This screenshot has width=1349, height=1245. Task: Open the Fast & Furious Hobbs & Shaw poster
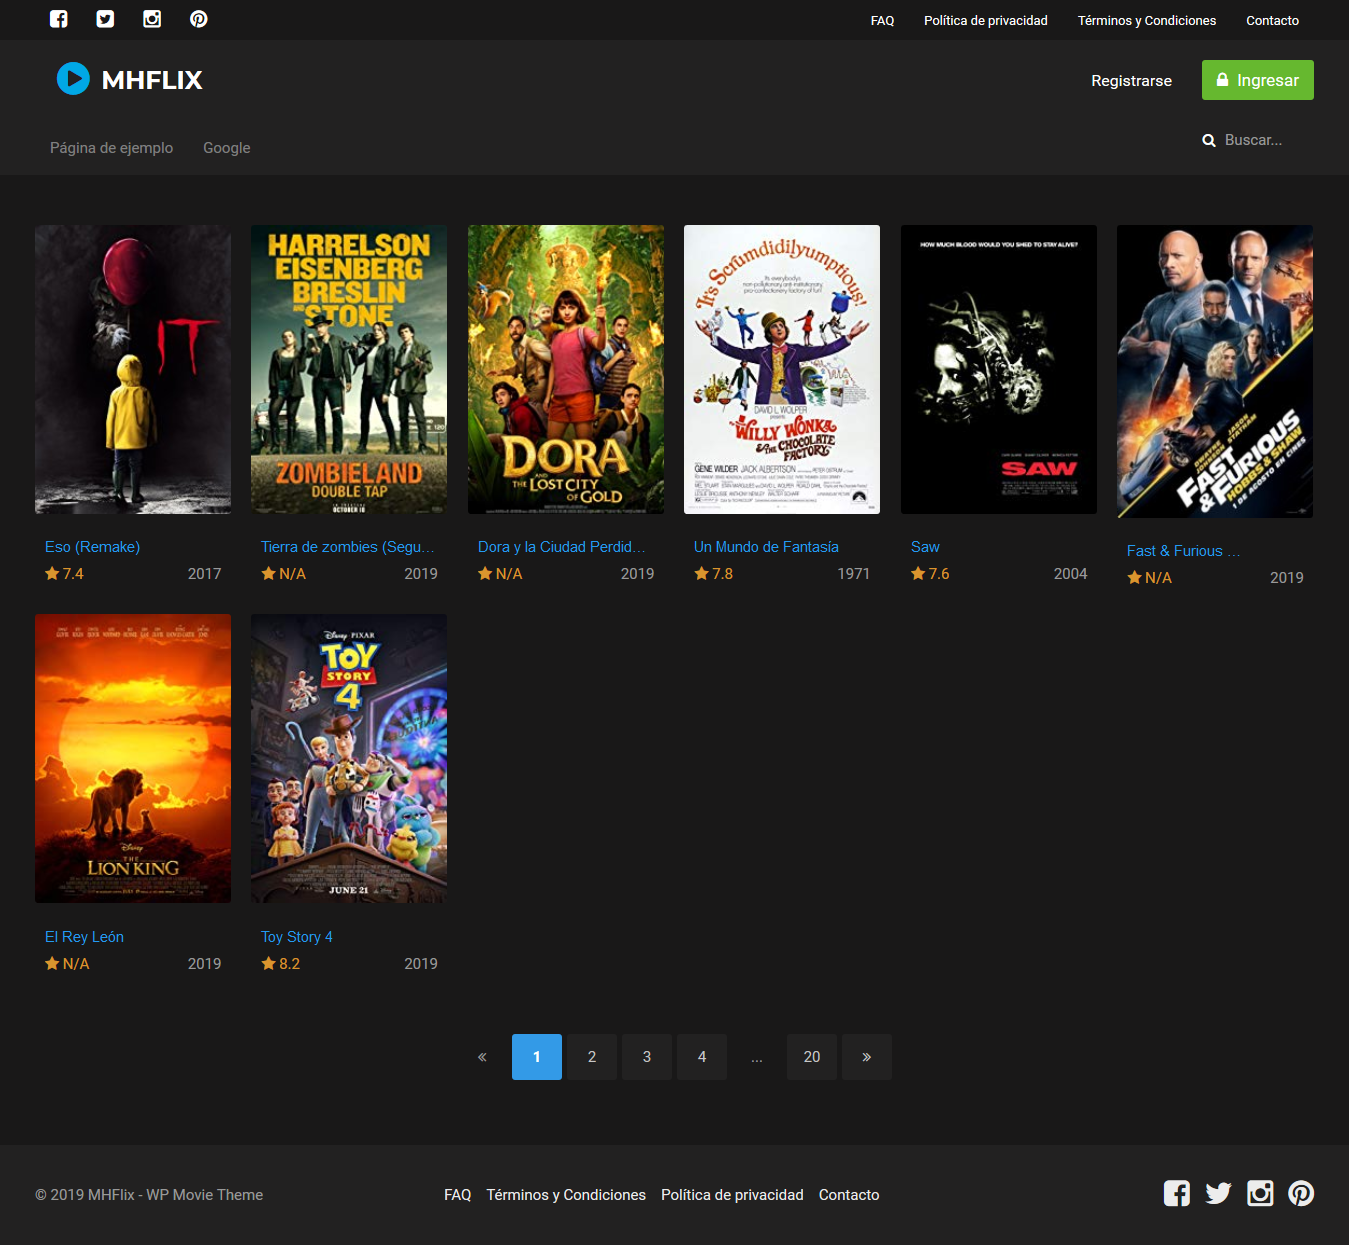click(x=1215, y=371)
